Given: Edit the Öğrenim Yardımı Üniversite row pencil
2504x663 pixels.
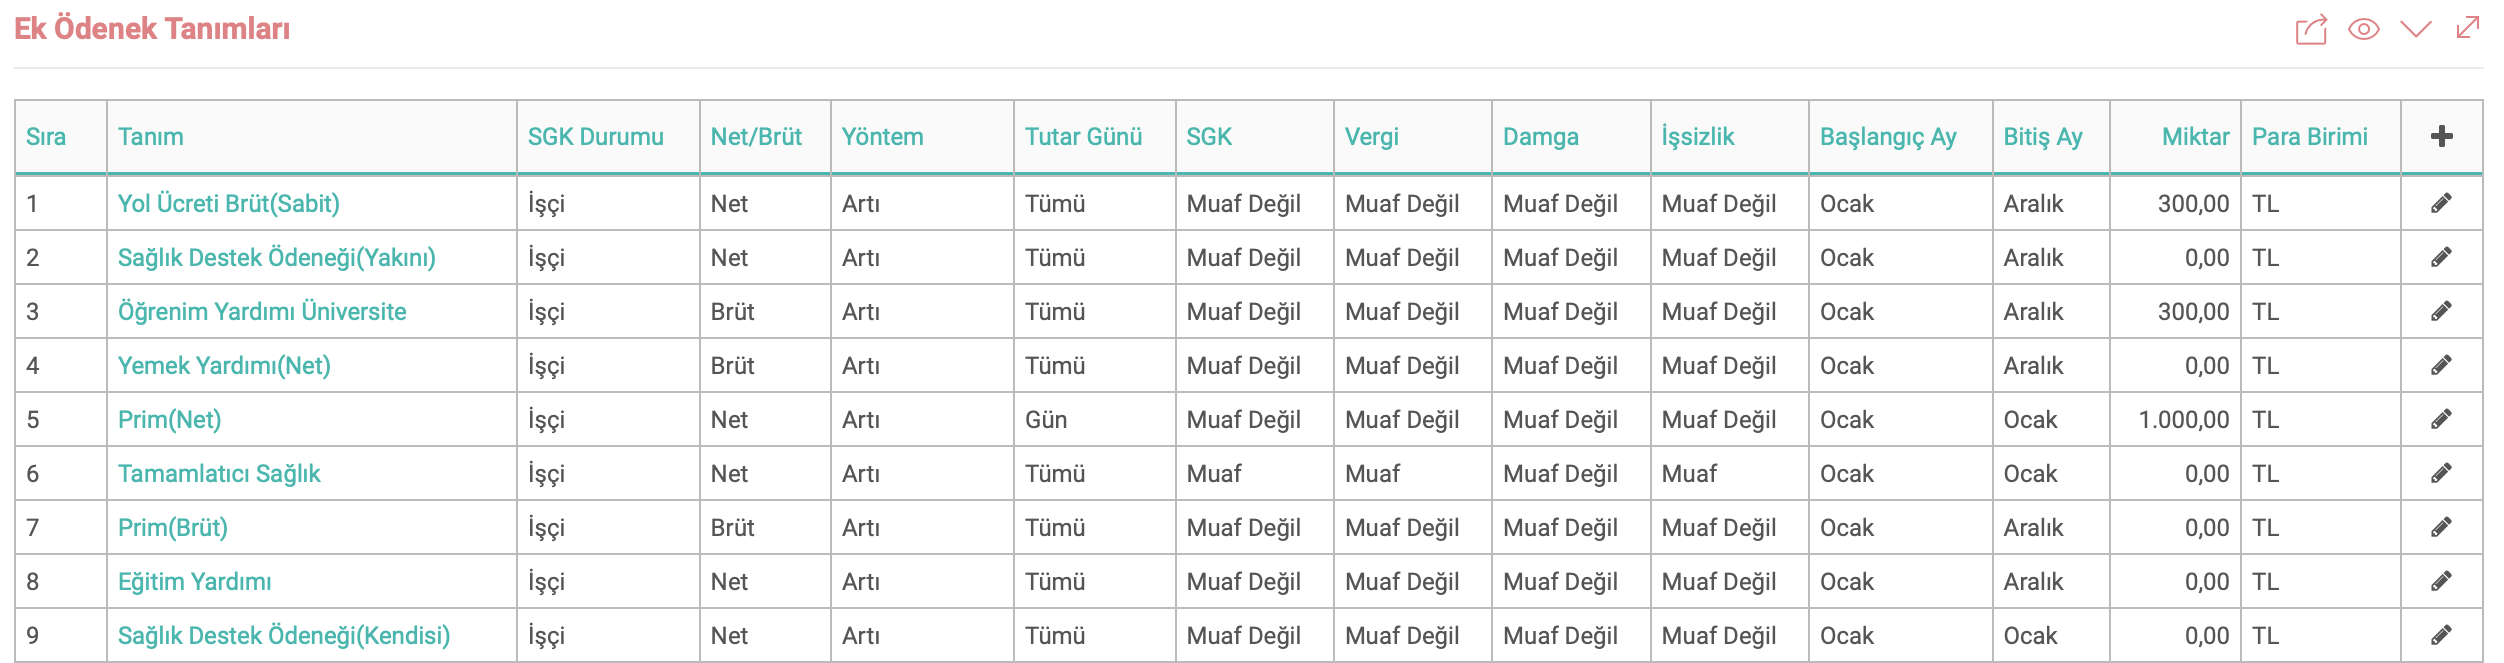Looking at the screenshot, I should point(2441,312).
